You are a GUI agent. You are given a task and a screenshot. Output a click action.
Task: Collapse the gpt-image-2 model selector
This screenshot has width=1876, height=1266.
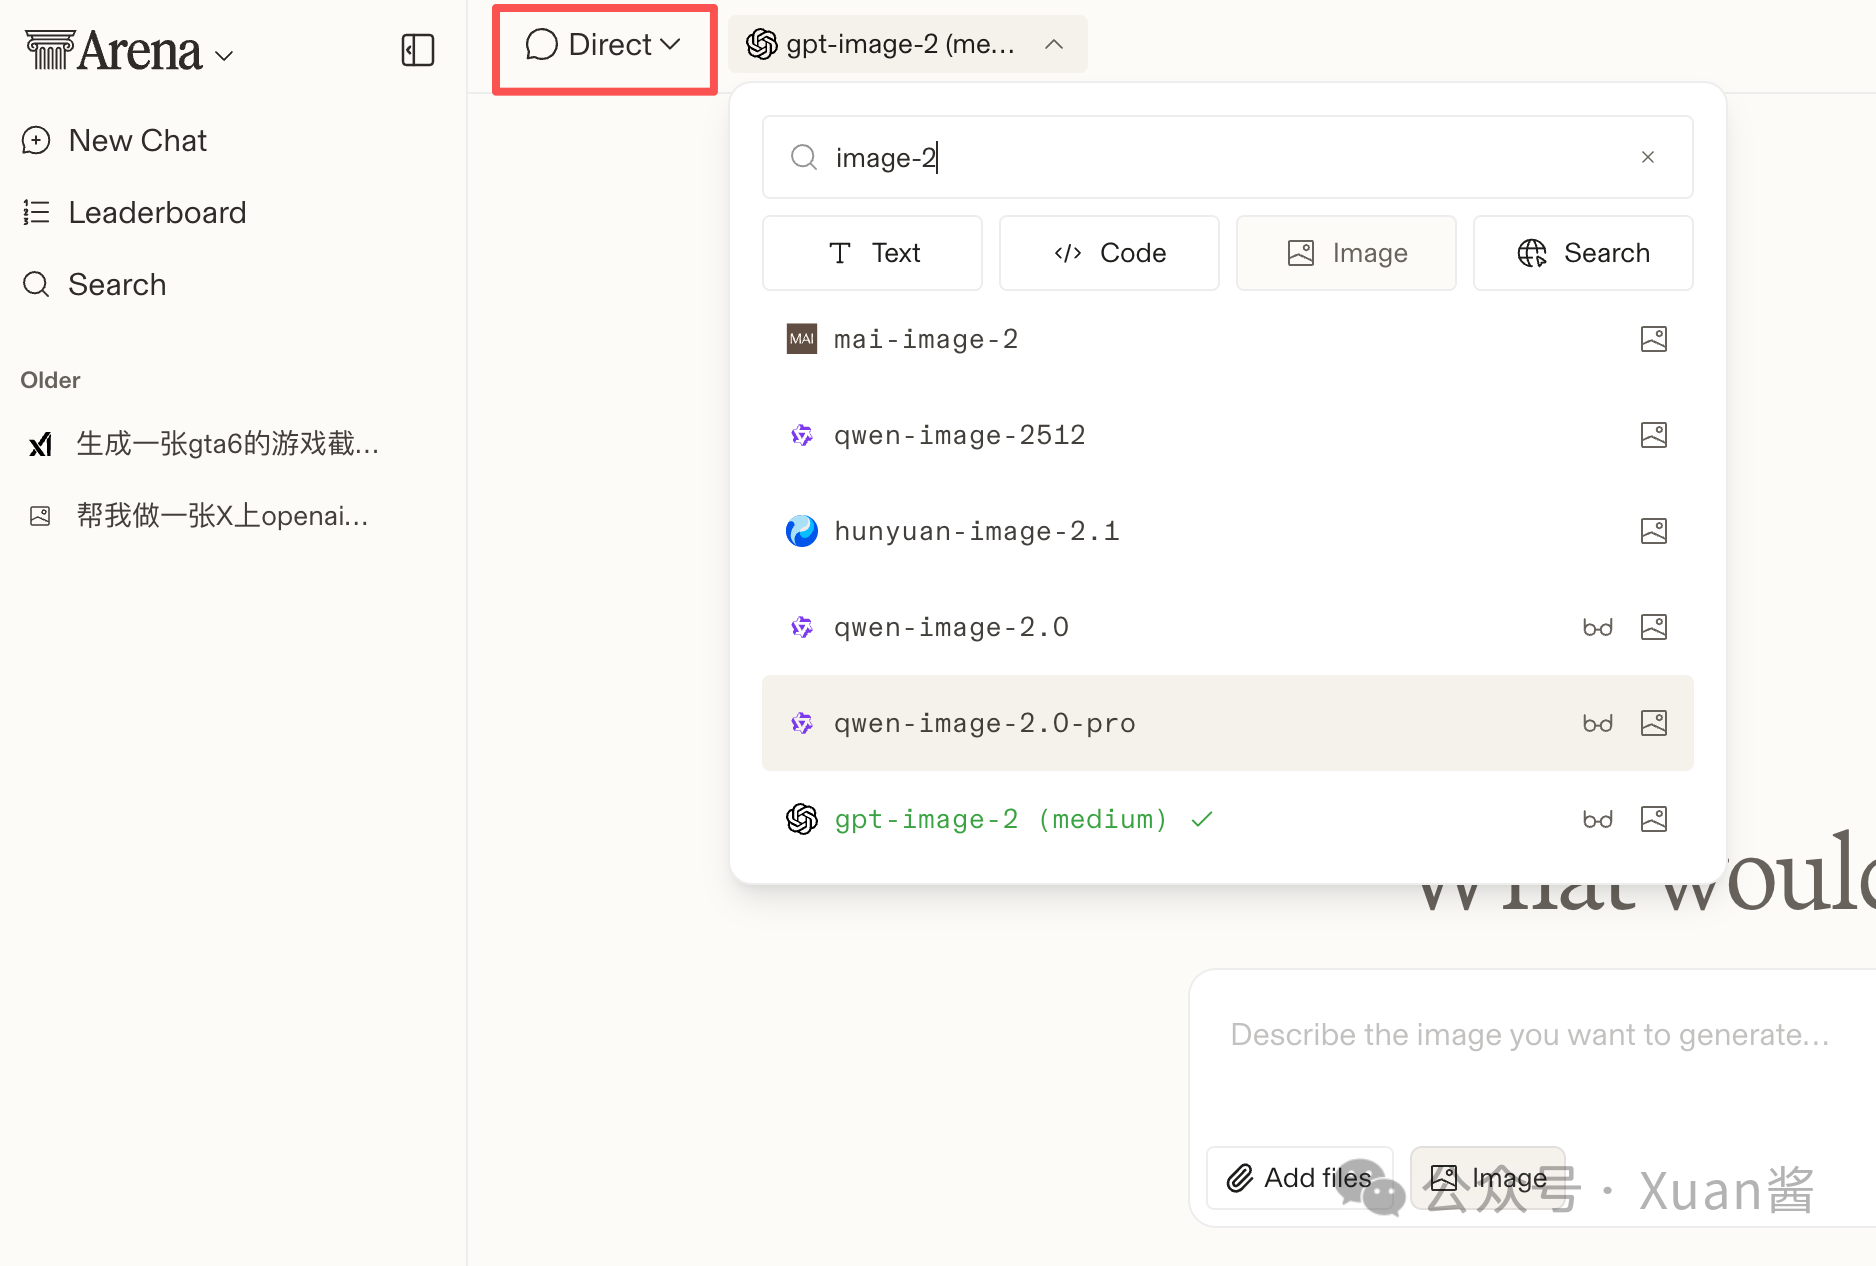point(907,44)
